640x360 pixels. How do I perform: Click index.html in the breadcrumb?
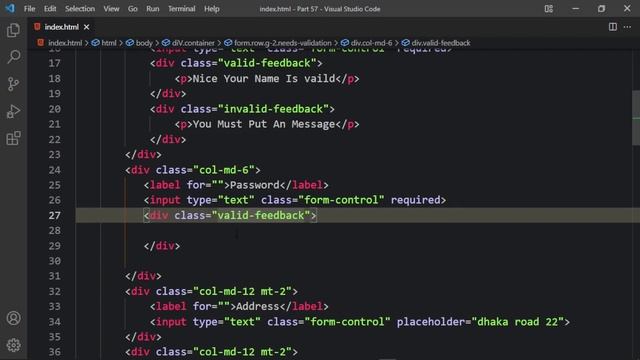click(x=65, y=43)
